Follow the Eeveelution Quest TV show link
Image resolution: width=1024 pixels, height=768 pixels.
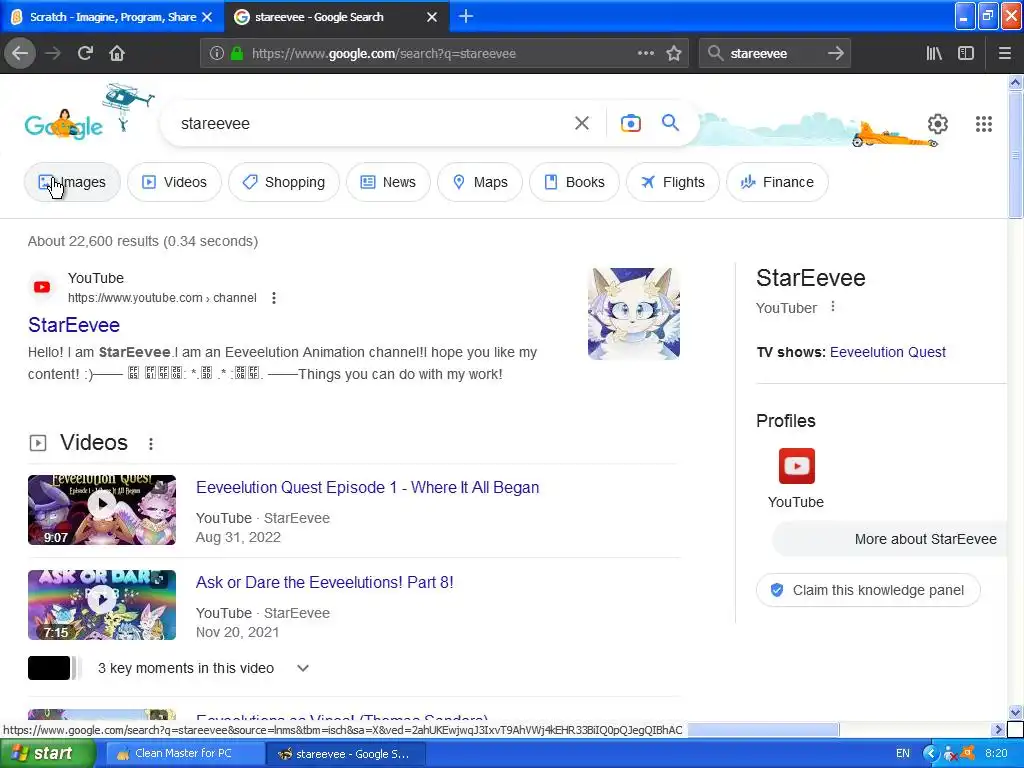click(x=888, y=352)
